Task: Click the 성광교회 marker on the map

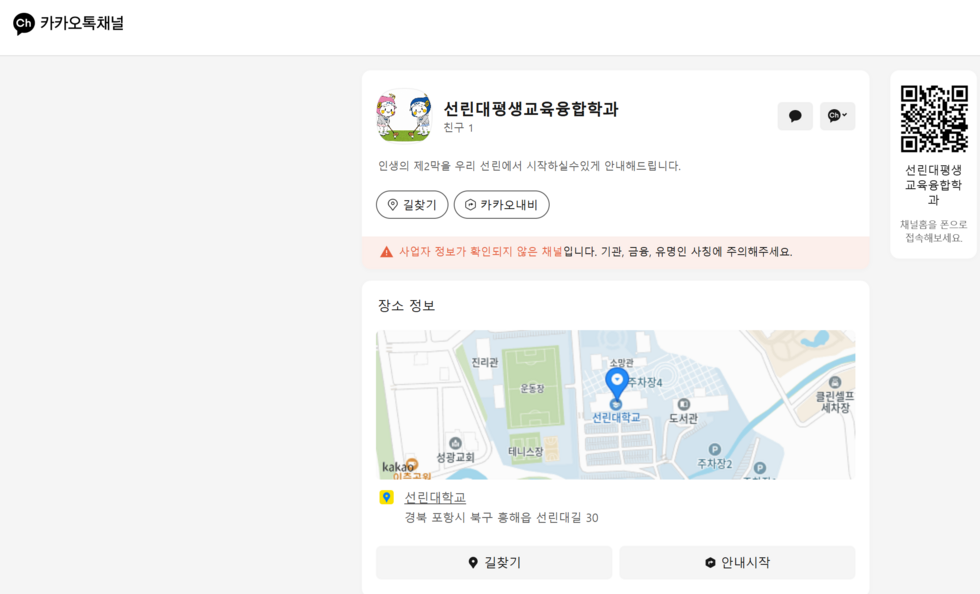Action: coord(455,443)
